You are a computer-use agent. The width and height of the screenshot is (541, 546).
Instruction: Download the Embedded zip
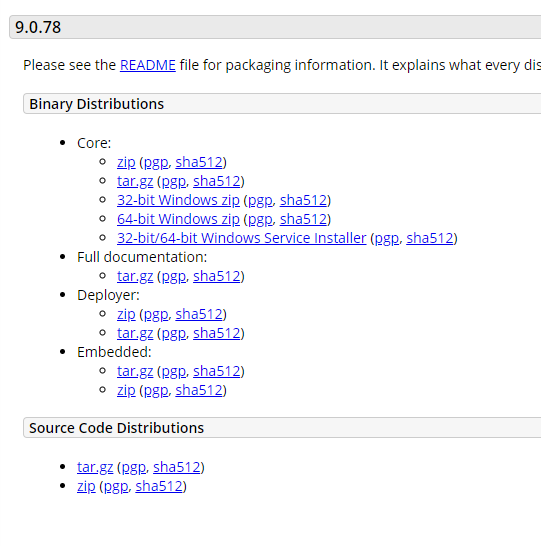[x=126, y=390]
